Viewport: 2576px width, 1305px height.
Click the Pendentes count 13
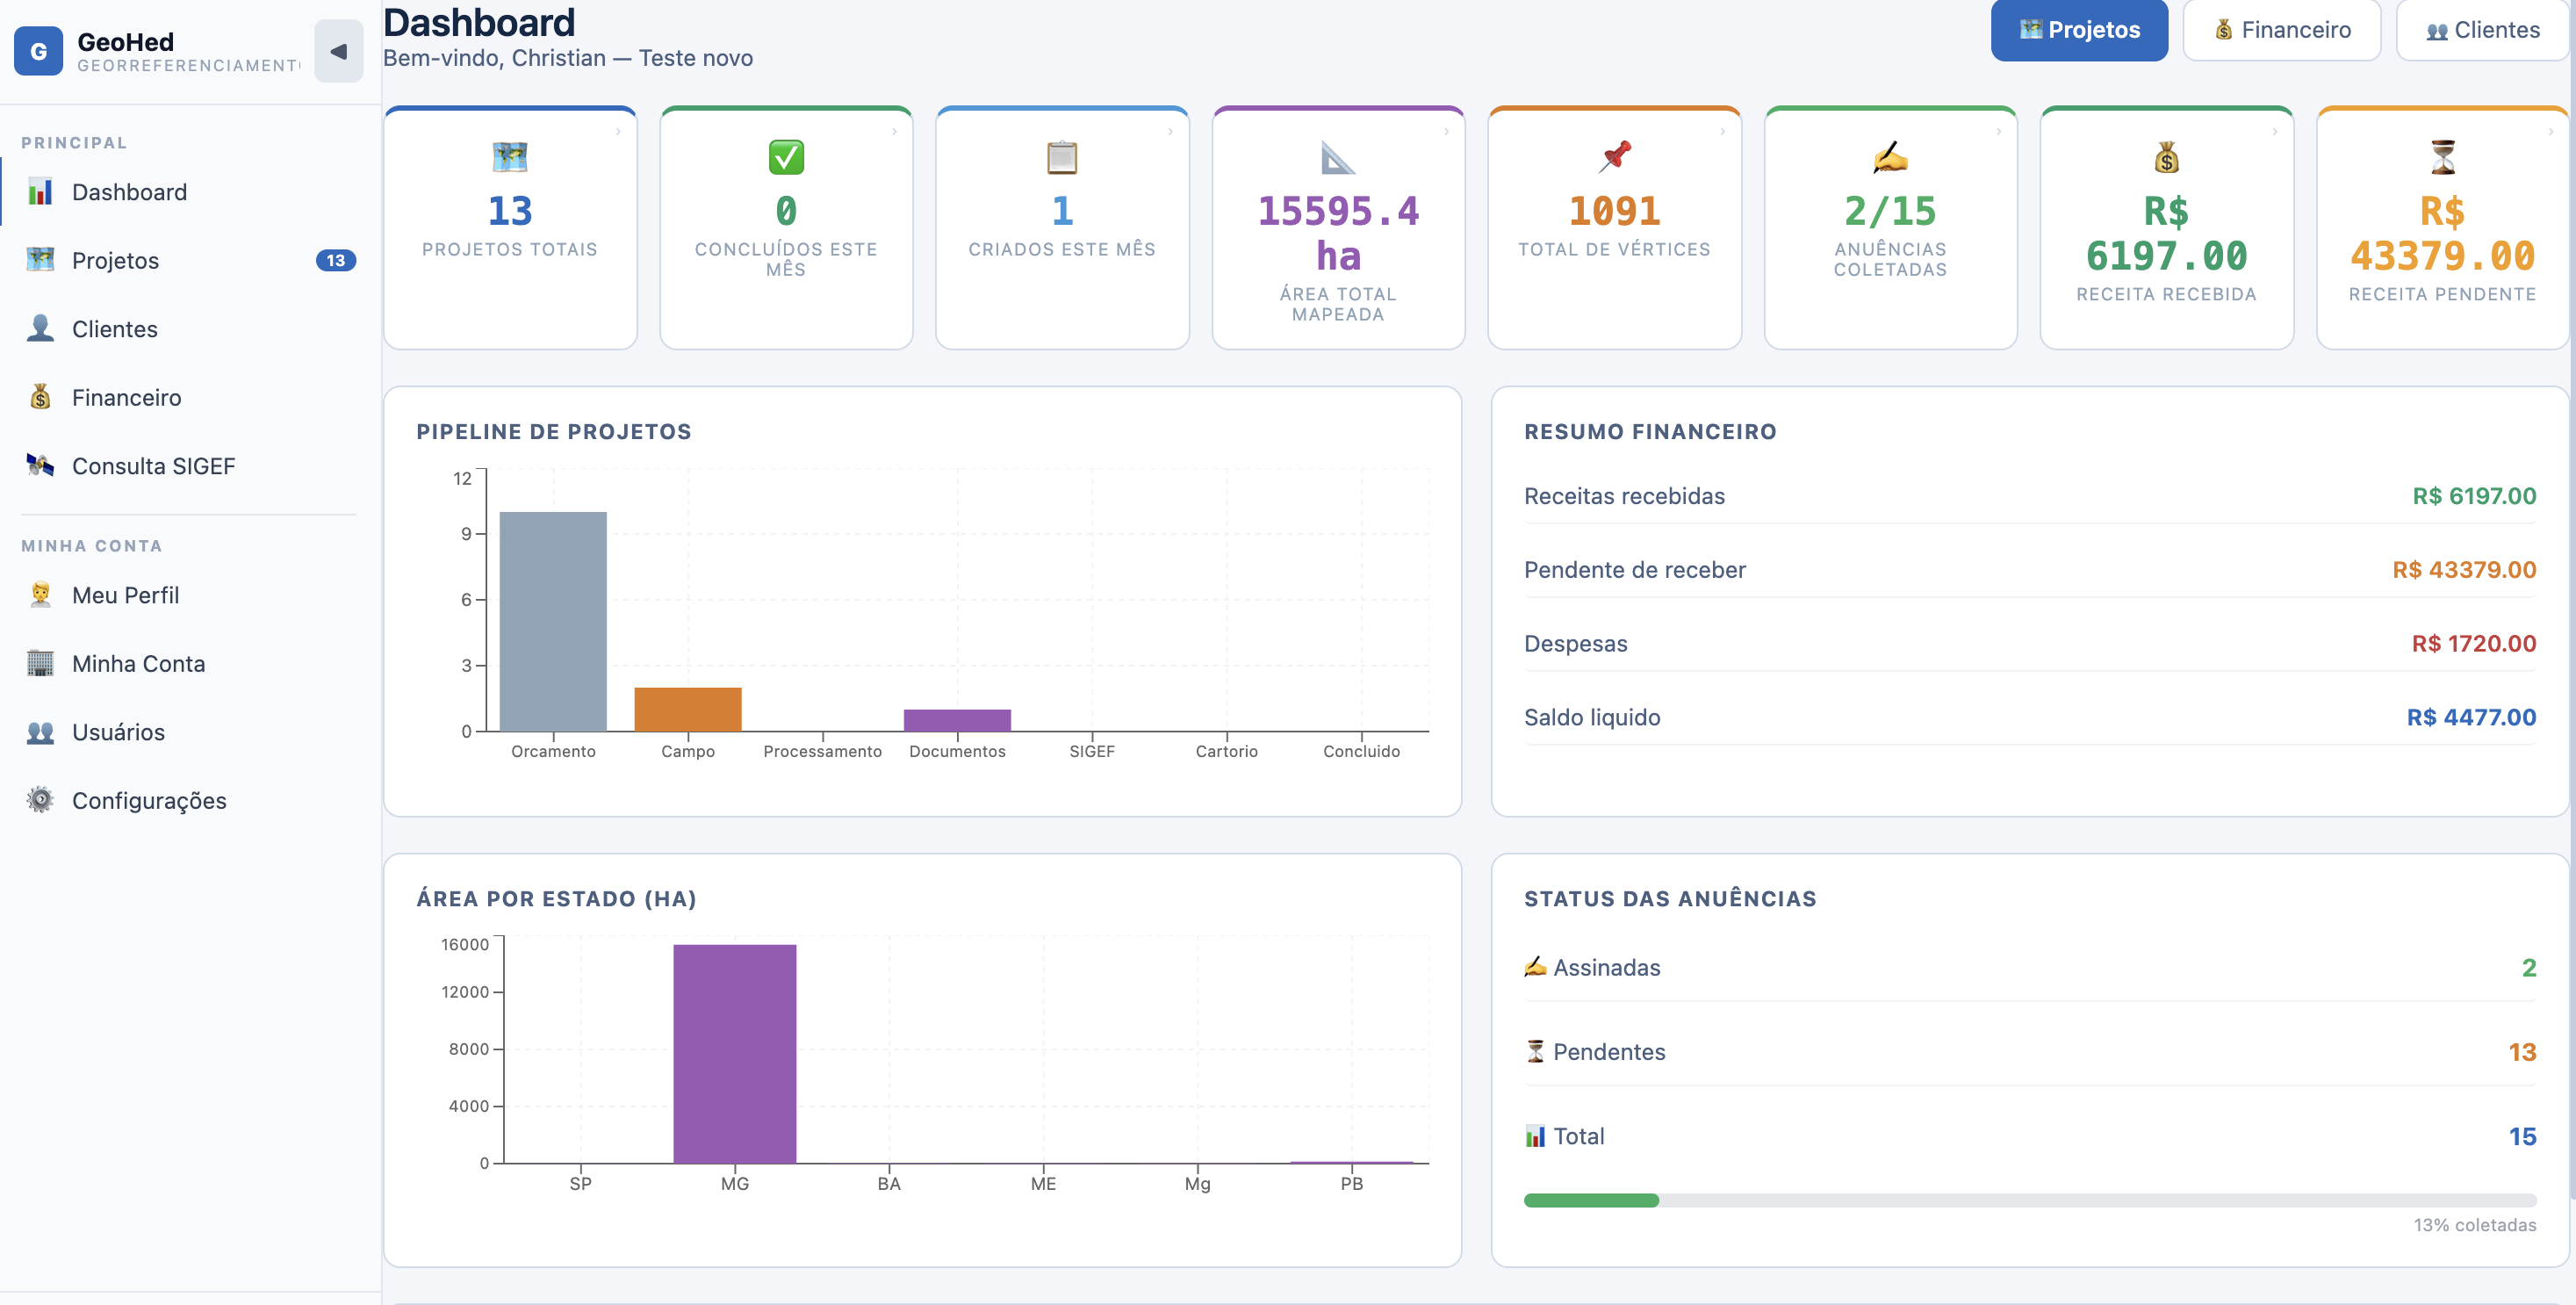(2522, 1052)
